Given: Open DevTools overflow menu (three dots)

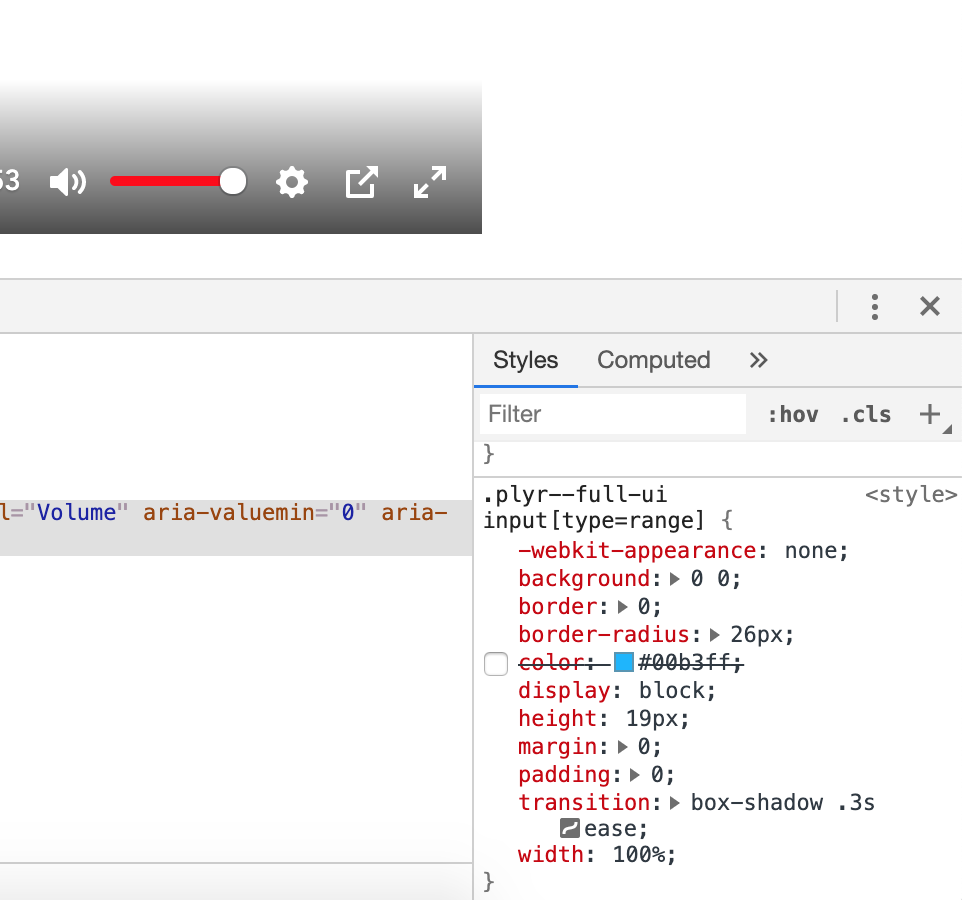Looking at the screenshot, I should click(x=875, y=307).
